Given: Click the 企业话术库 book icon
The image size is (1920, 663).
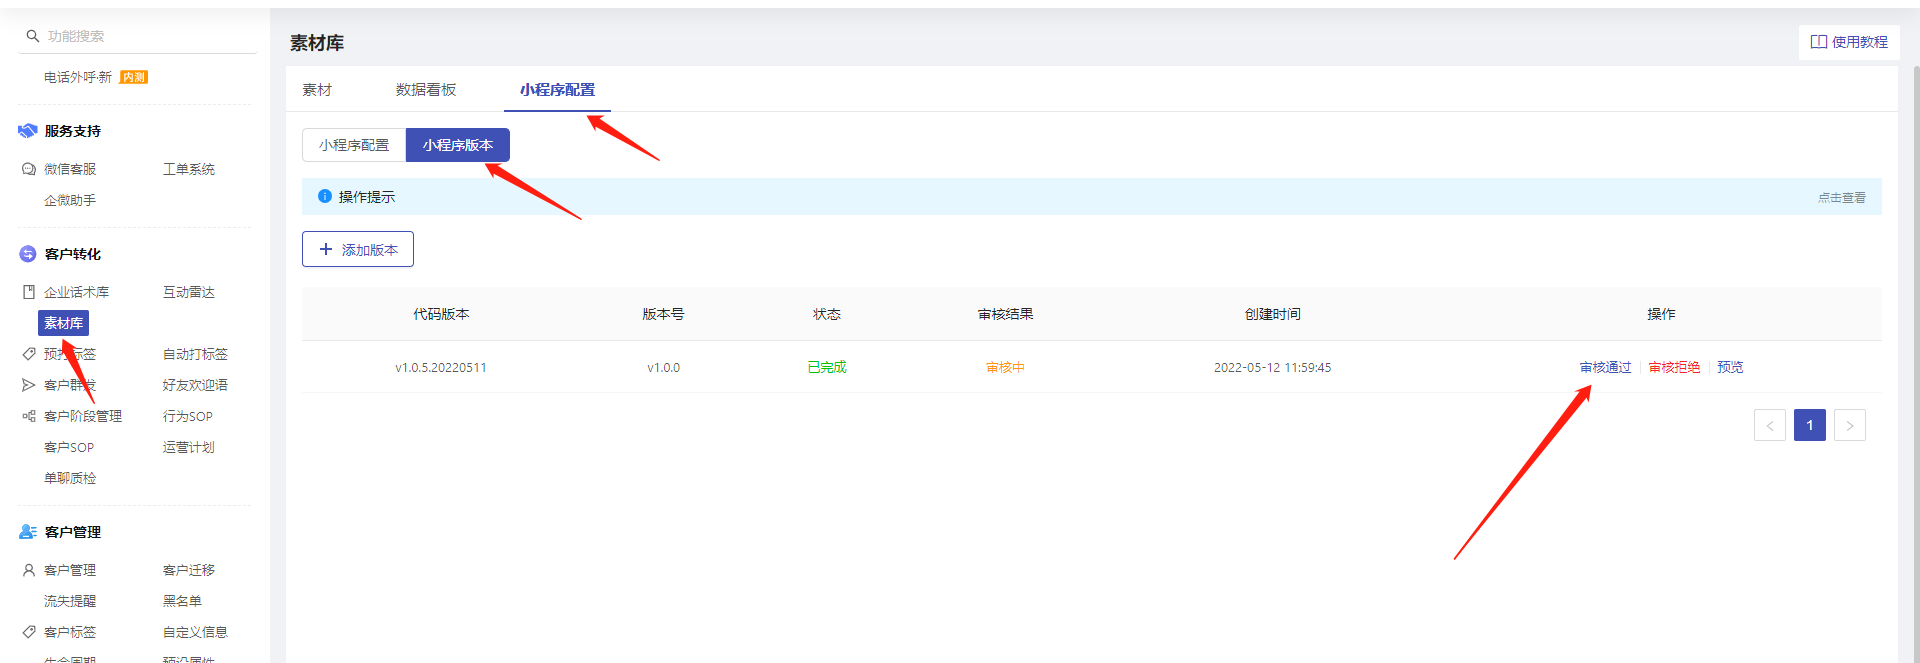Looking at the screenshot, I should click(29, 292).
